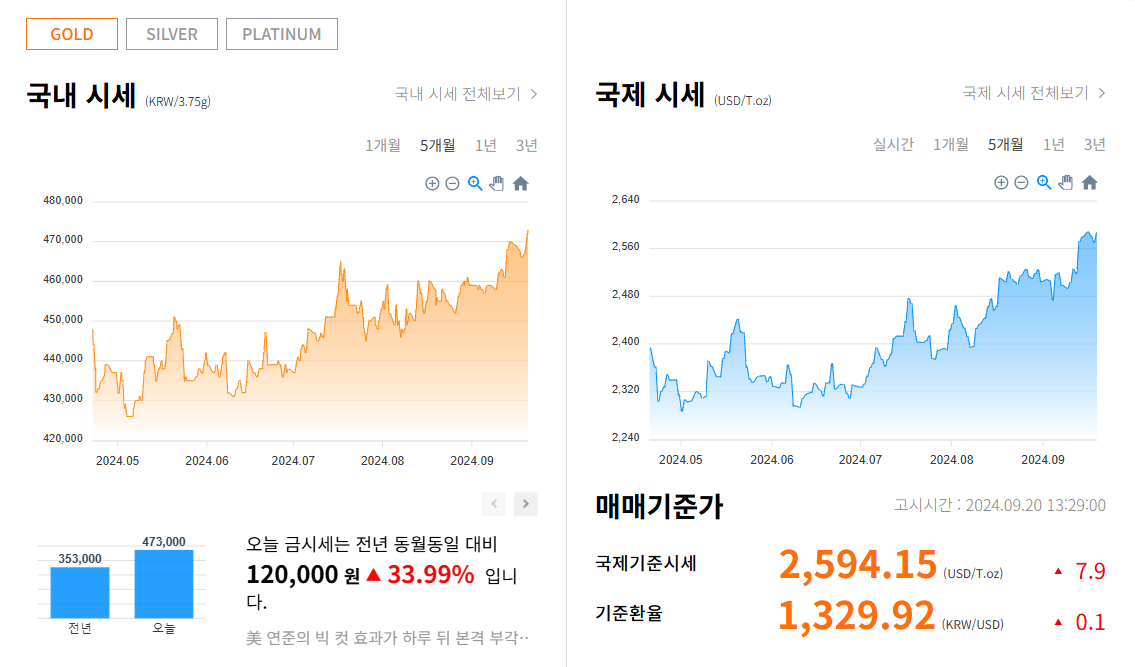
Task: Switch to the SILVER tab
Action: (x=171, y=33)
